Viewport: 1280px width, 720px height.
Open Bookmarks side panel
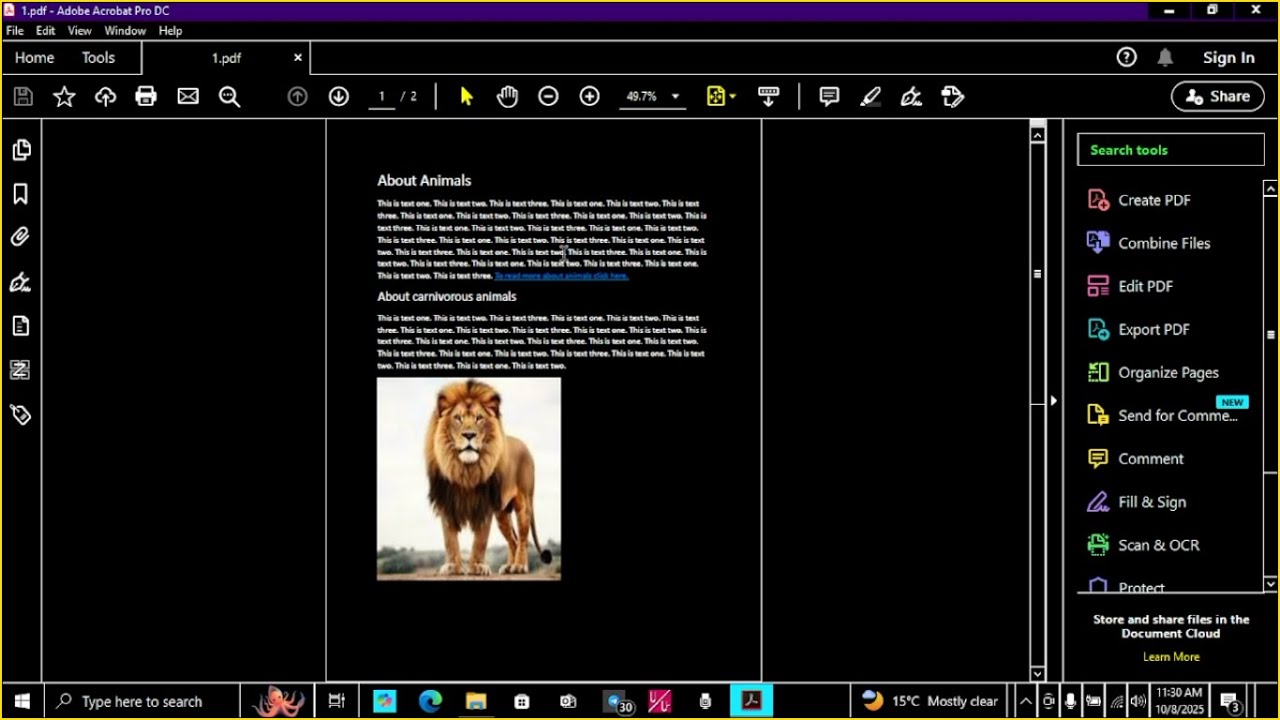coord(21,194)
